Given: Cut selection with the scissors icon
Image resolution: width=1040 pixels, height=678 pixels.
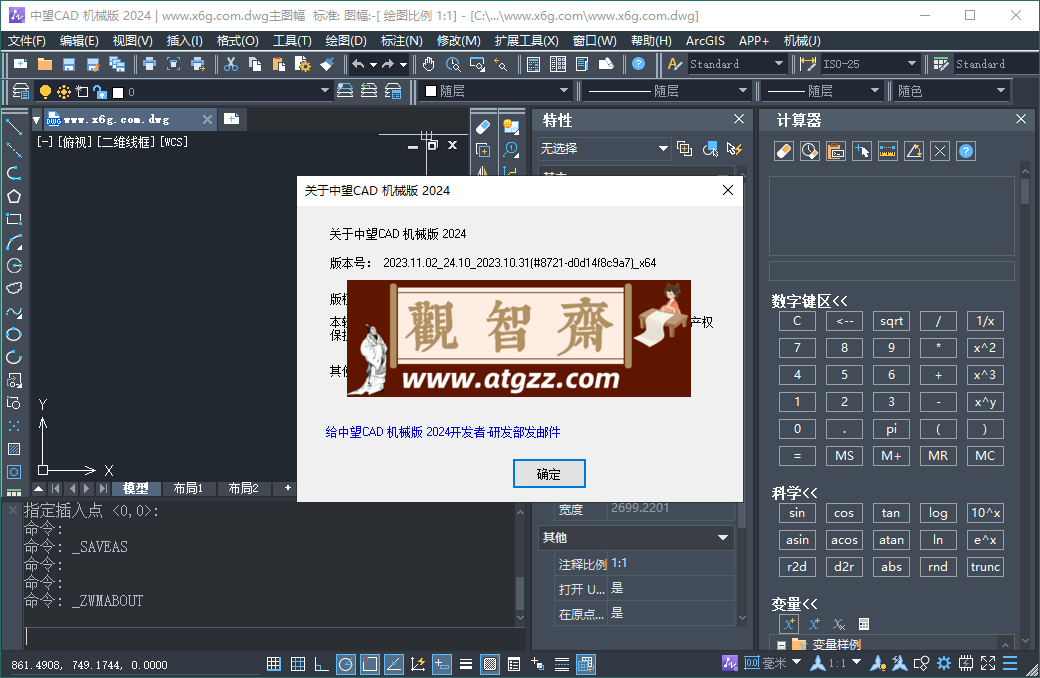Looking at the screenshot, I should [x=230, y=64].
